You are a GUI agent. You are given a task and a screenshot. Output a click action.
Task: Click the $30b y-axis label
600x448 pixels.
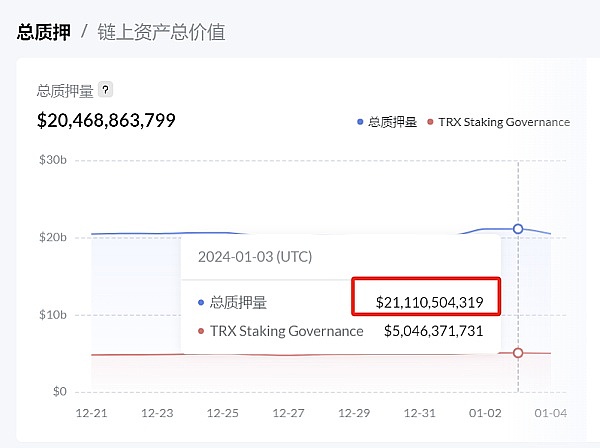52,161
